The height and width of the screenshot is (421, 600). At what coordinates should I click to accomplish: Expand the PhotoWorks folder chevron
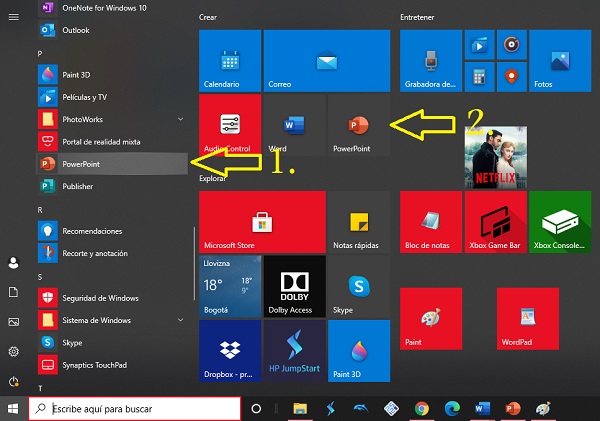point(181,119)
